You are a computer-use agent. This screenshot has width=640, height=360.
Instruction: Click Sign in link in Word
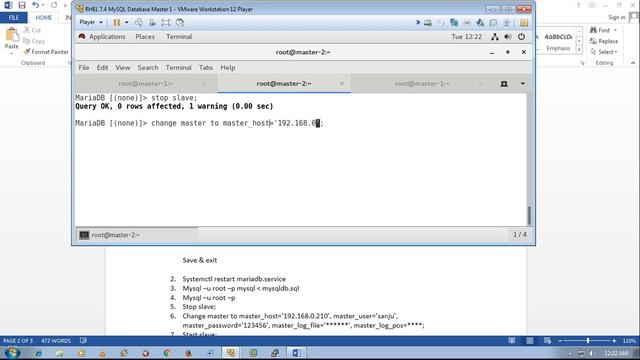click(616, 17)
